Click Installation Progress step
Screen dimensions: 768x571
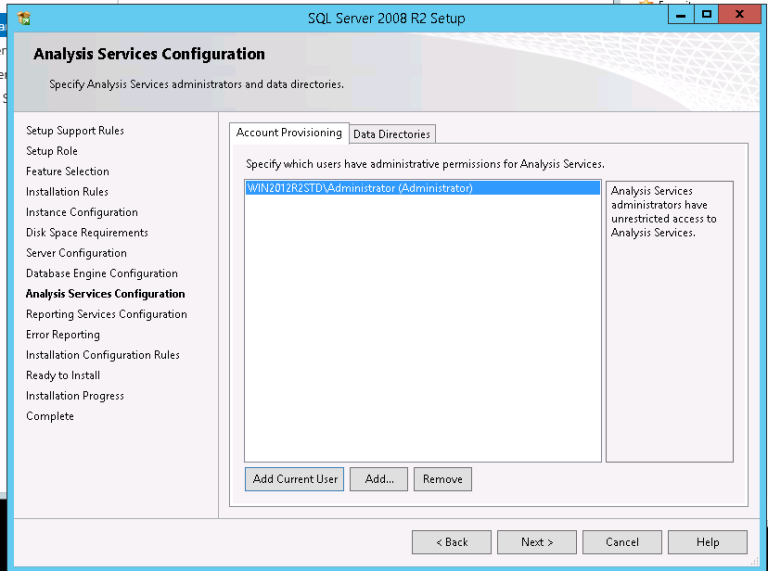click(x=75, y=396)
